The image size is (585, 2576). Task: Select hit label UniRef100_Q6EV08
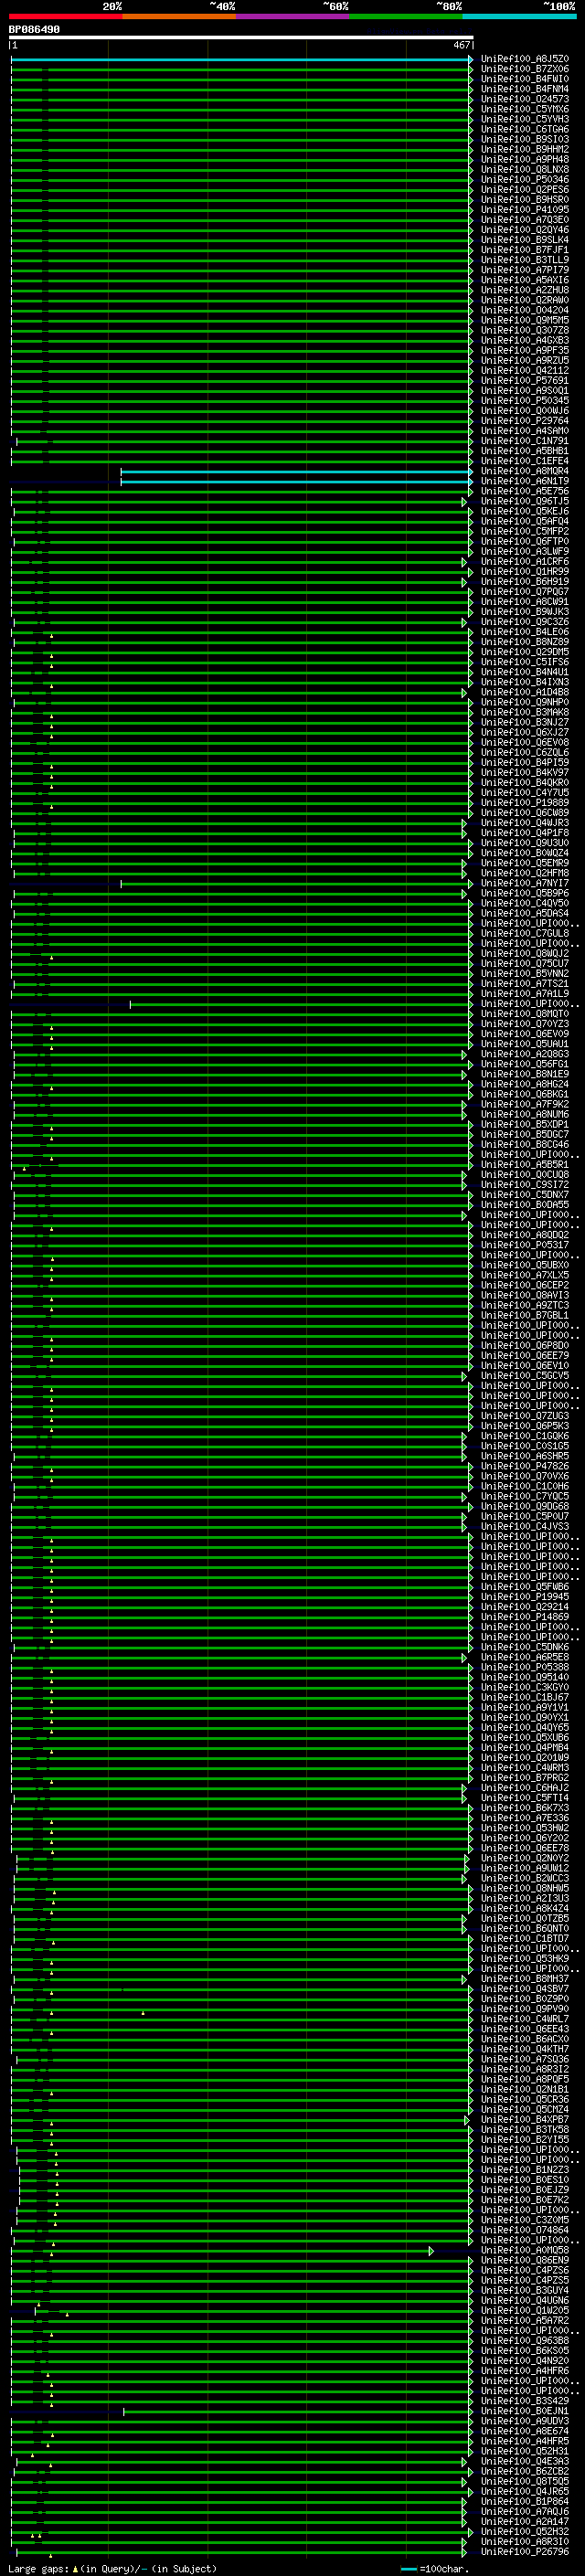(525, 742)
